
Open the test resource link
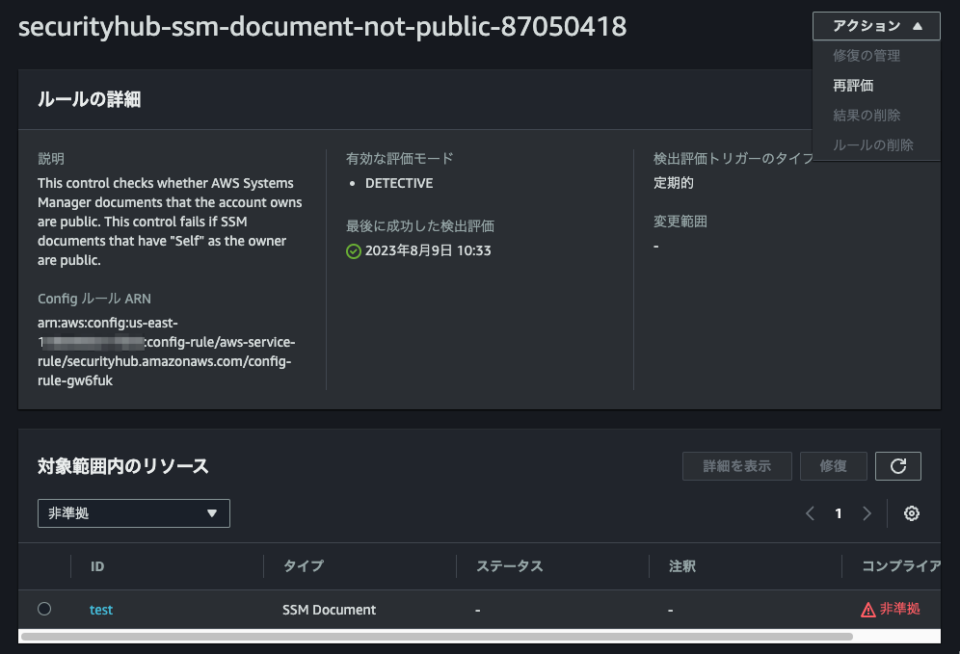[x=100, y=609]
